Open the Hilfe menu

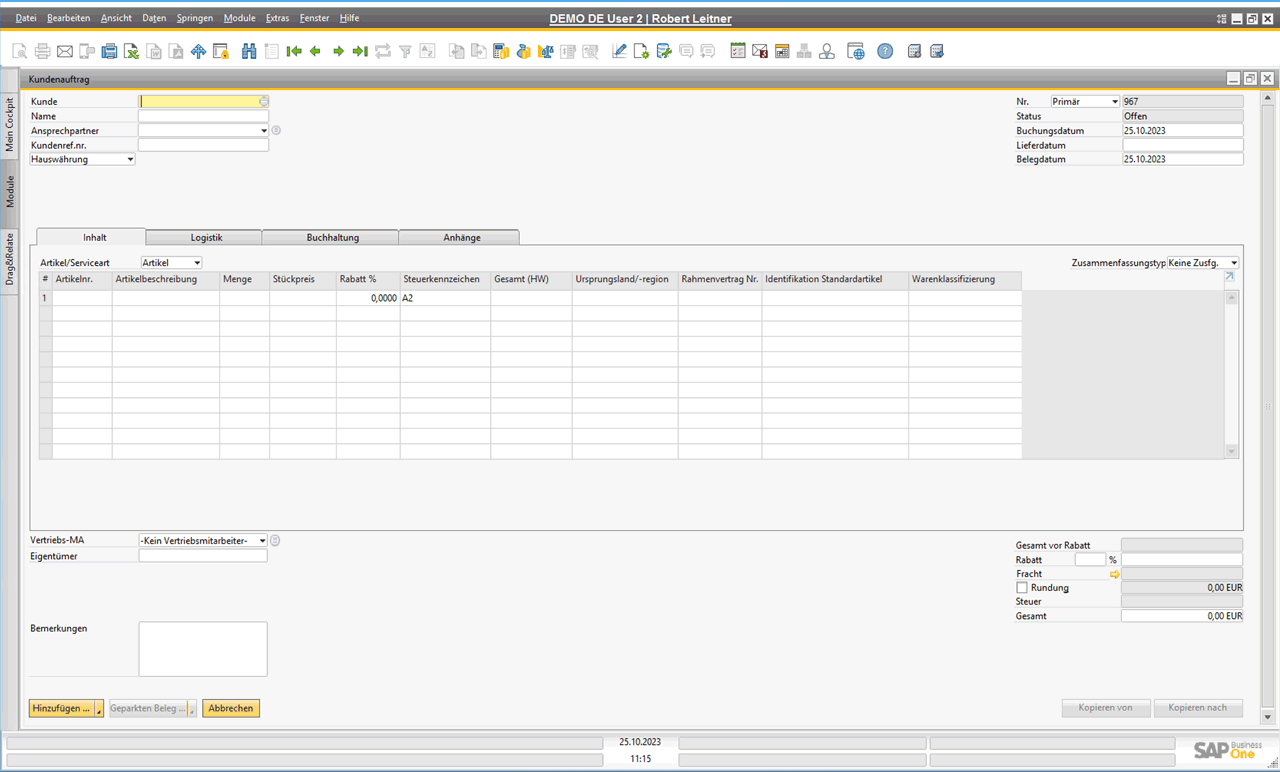tap(349, 18)
